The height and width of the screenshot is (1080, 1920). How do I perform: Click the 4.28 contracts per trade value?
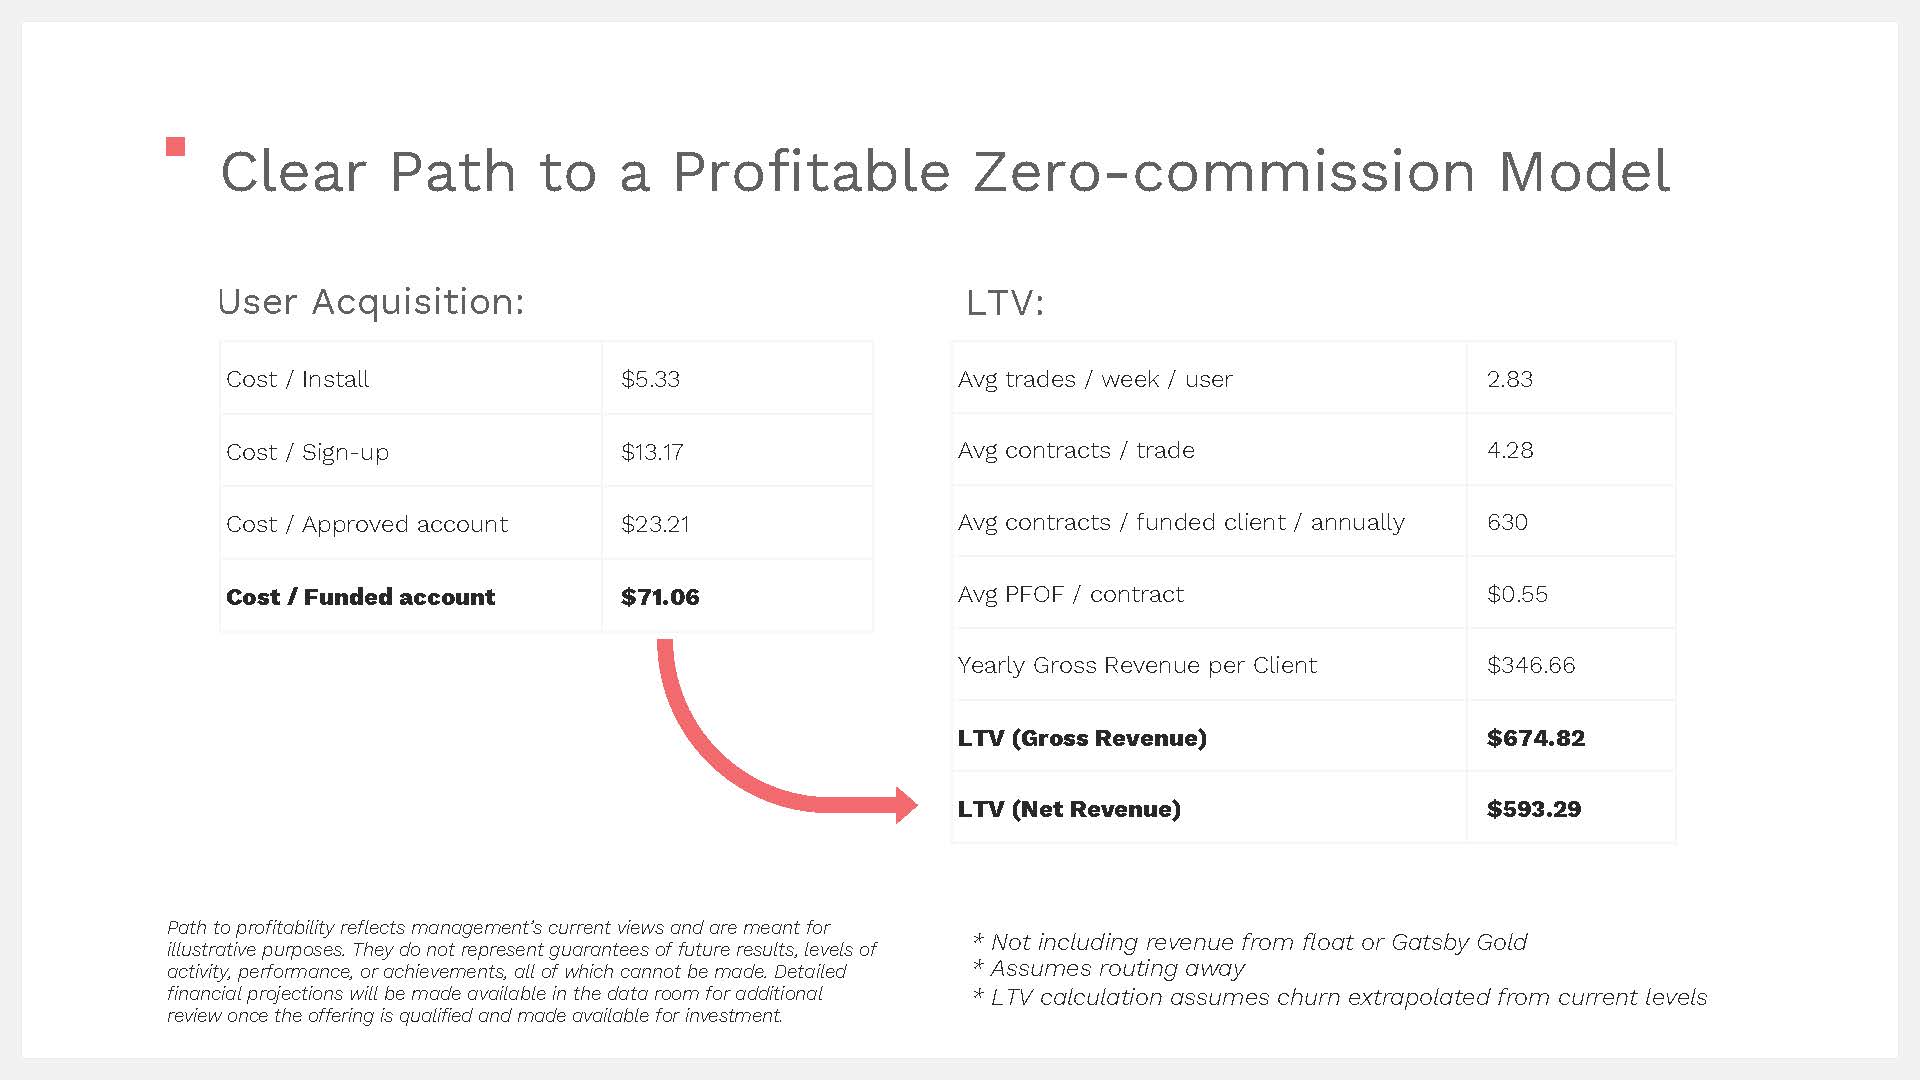pos(1510,450)
